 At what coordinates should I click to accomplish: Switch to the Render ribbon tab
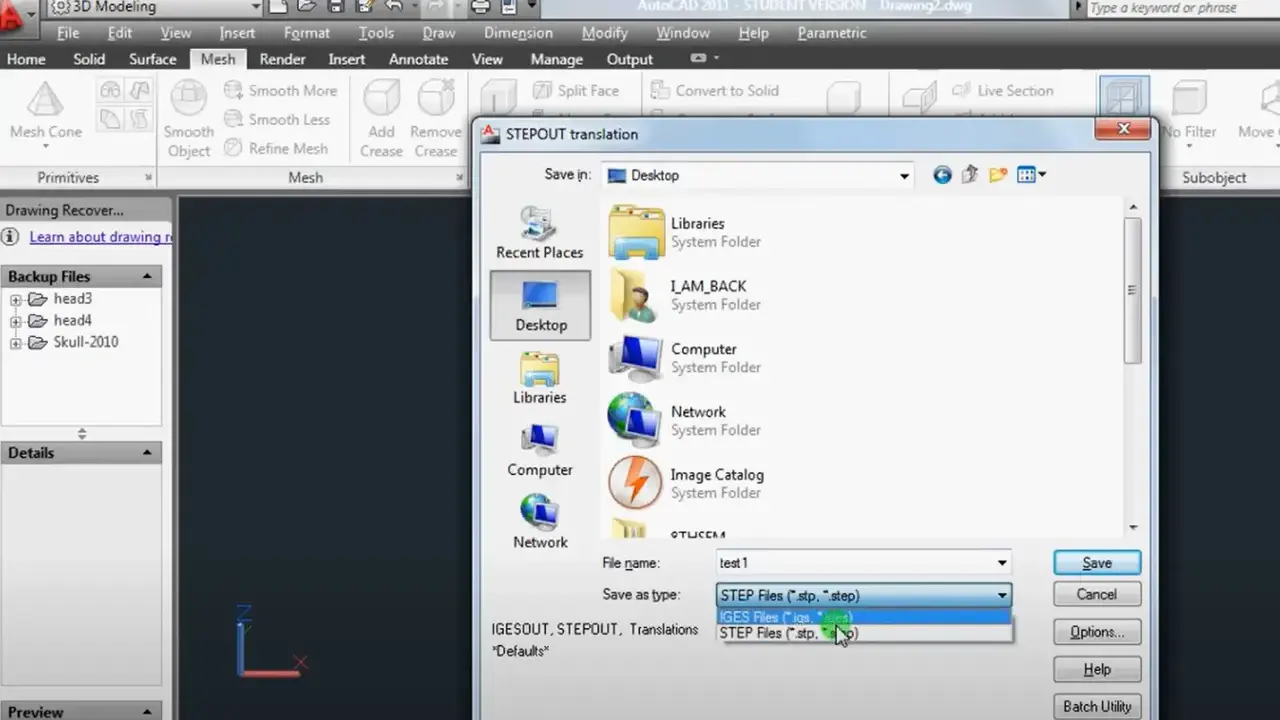[x=282, y=59]
